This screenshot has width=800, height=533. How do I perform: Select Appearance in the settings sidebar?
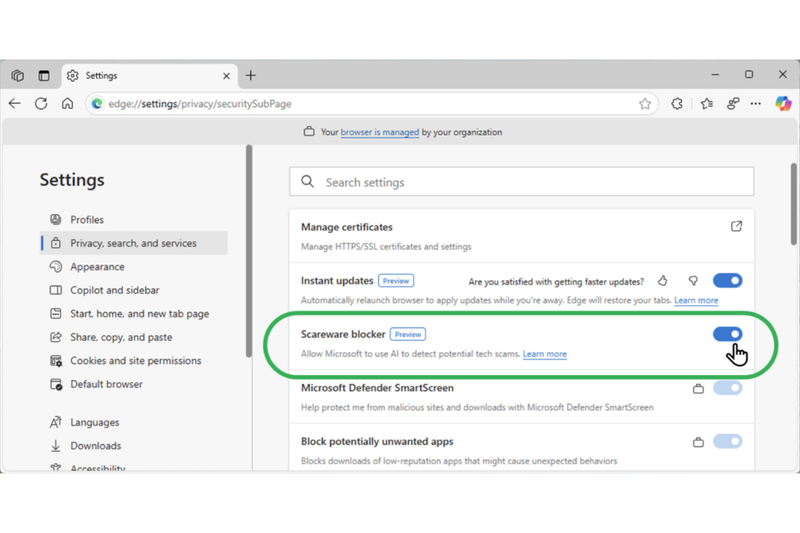(x=97, y=267)
